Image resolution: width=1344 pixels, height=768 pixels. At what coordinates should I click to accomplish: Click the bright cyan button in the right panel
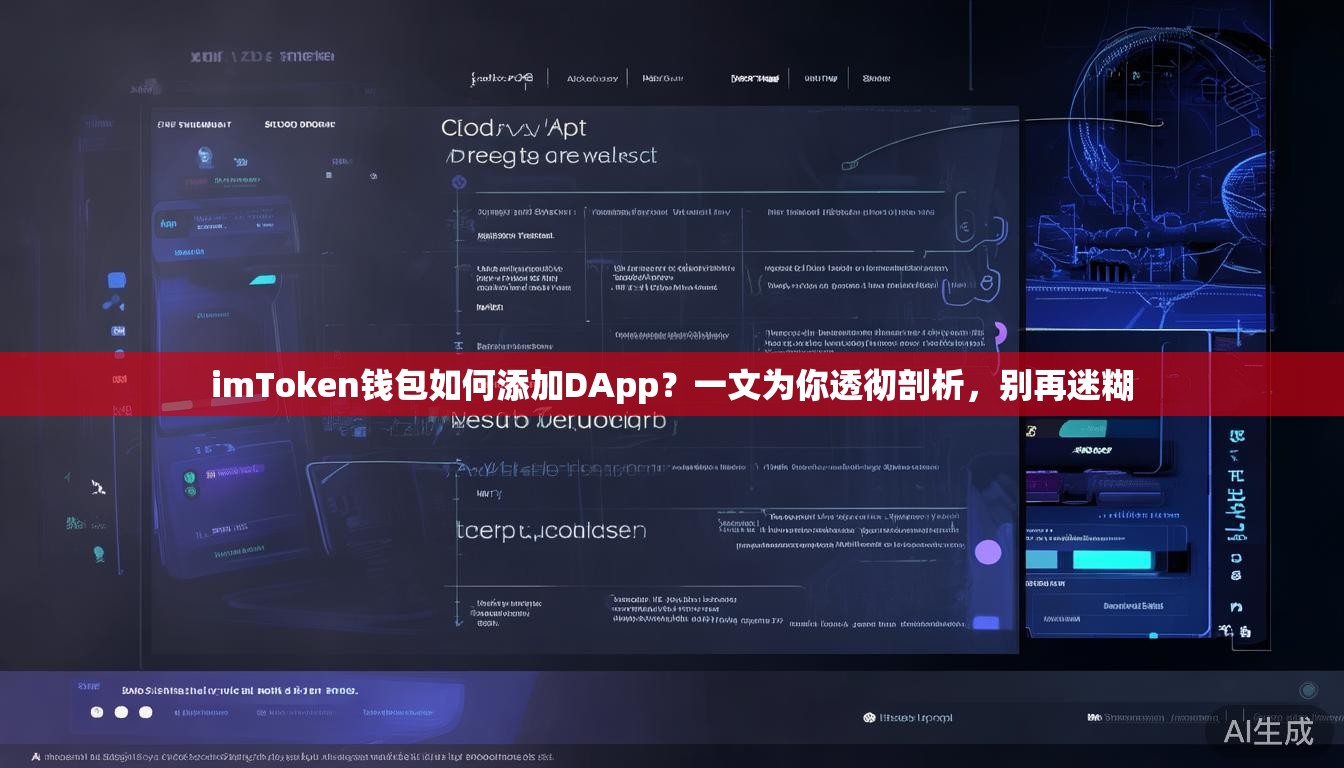1113,559
